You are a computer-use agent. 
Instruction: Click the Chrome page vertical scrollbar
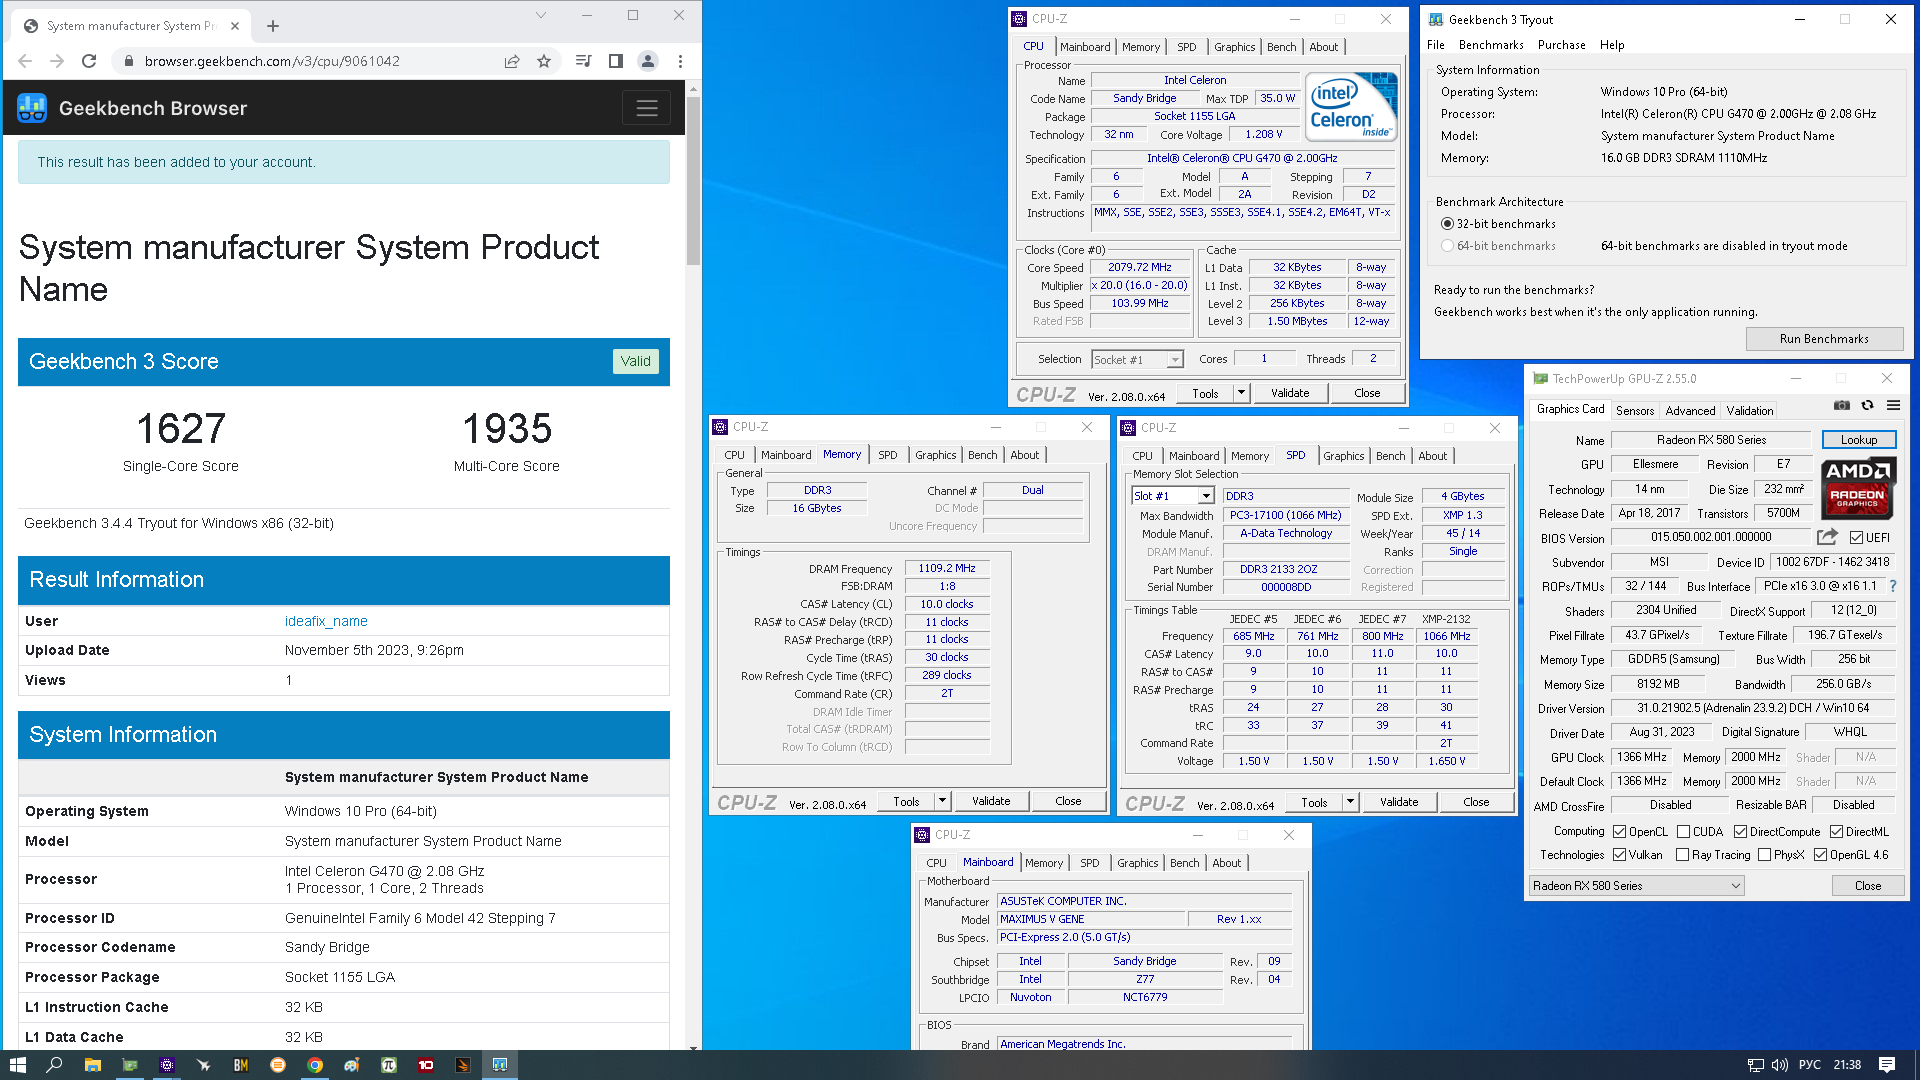(x=693, y=180)
